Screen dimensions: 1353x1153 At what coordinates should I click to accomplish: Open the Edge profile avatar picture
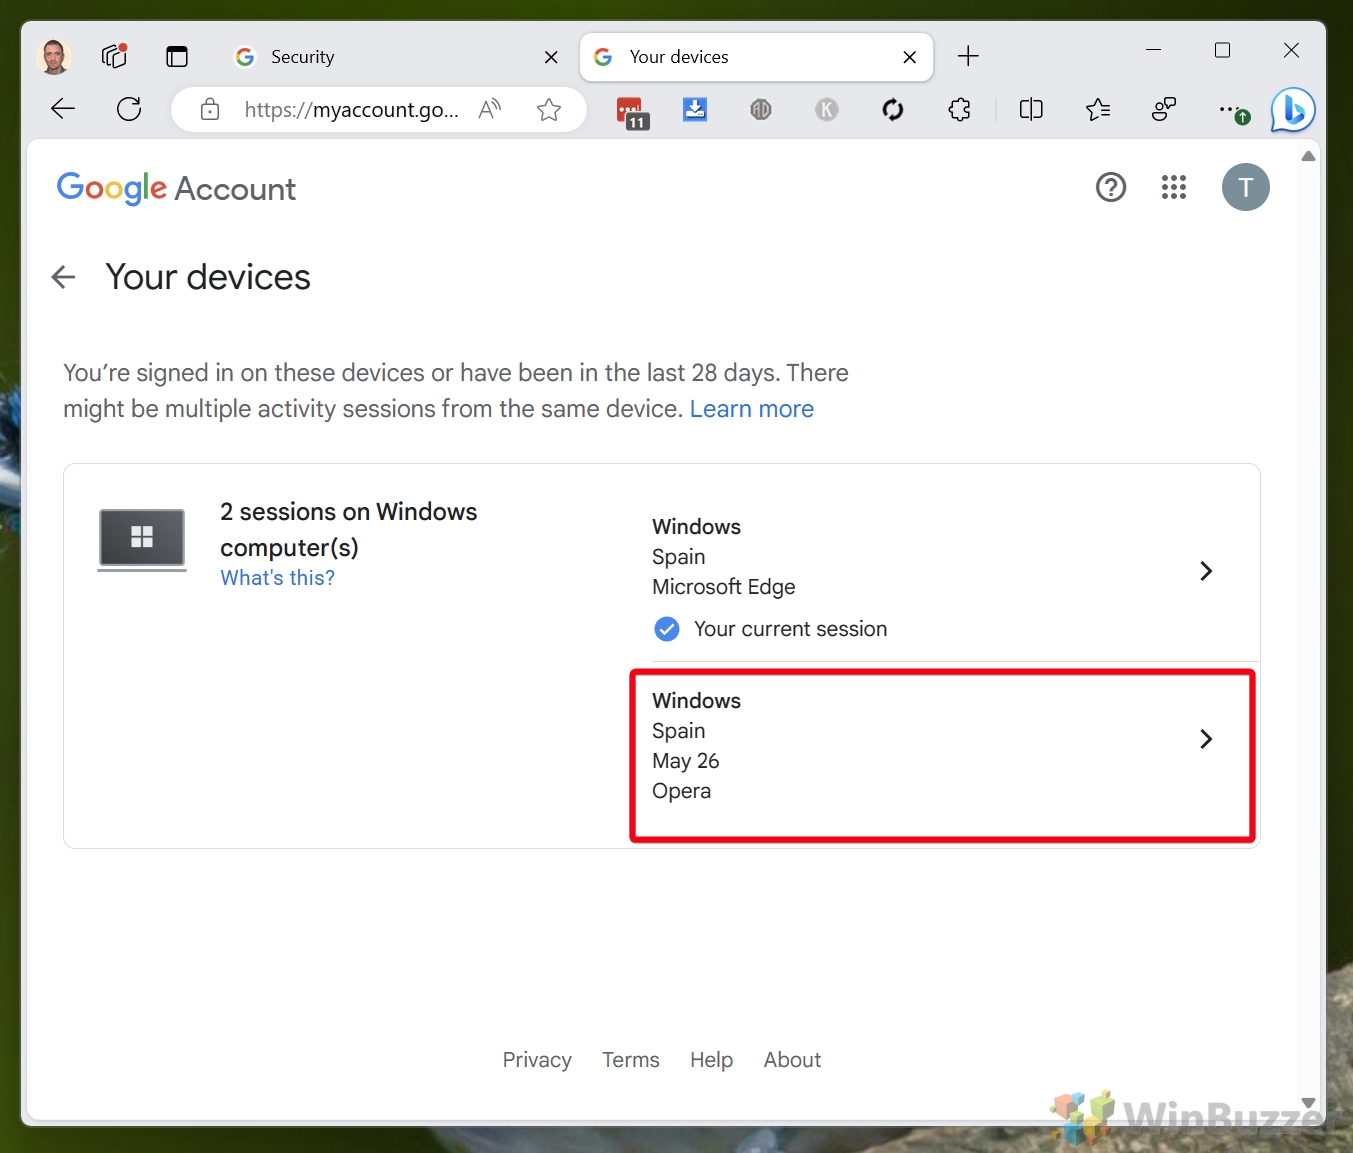[54, 57]
